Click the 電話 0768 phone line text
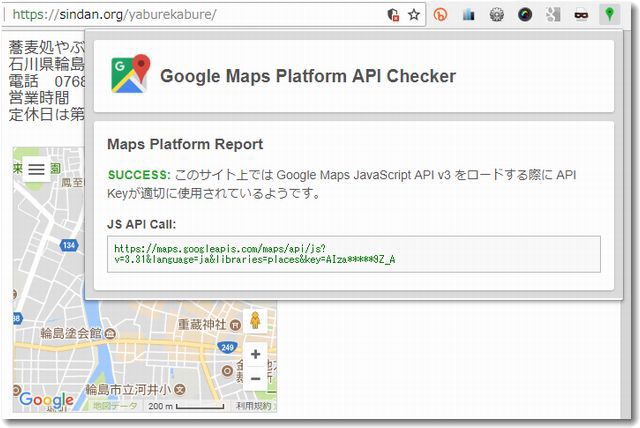This screenshot has width=640, height=428. tap(47, 81)
